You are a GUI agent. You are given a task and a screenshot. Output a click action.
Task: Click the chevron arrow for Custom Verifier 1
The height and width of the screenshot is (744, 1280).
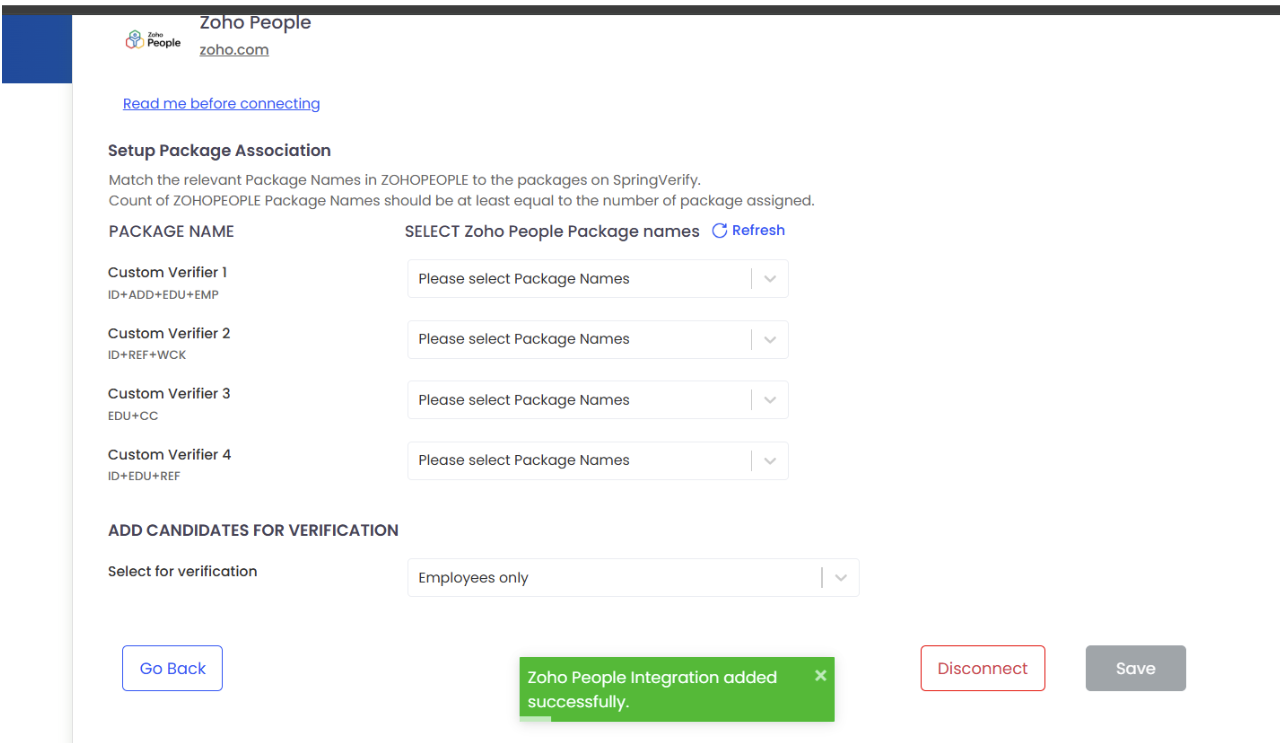click(770, 279)
